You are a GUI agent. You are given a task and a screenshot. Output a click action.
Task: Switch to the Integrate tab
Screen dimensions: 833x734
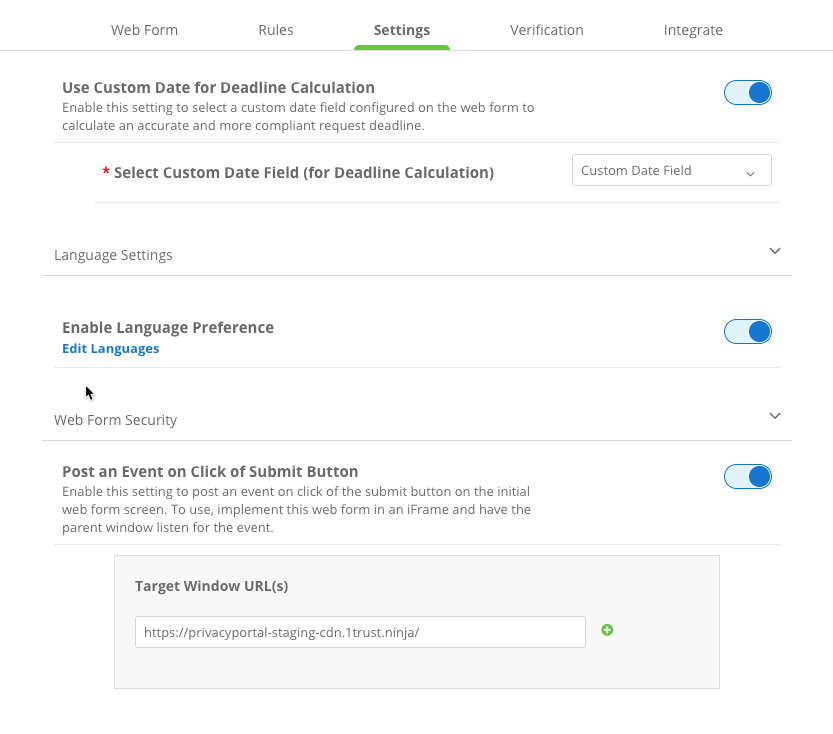click(x=693, y=30)
